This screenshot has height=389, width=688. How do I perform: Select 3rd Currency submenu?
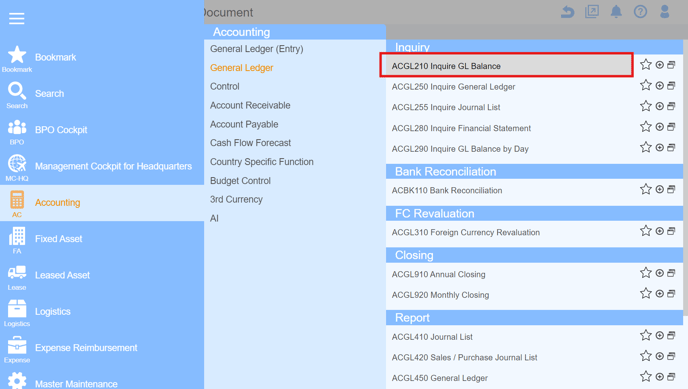click(x=236, y=200)
